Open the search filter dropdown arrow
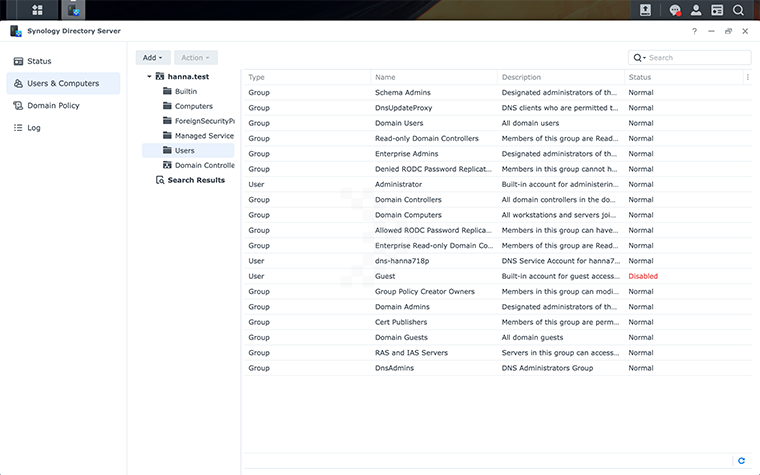 (639, 58)
